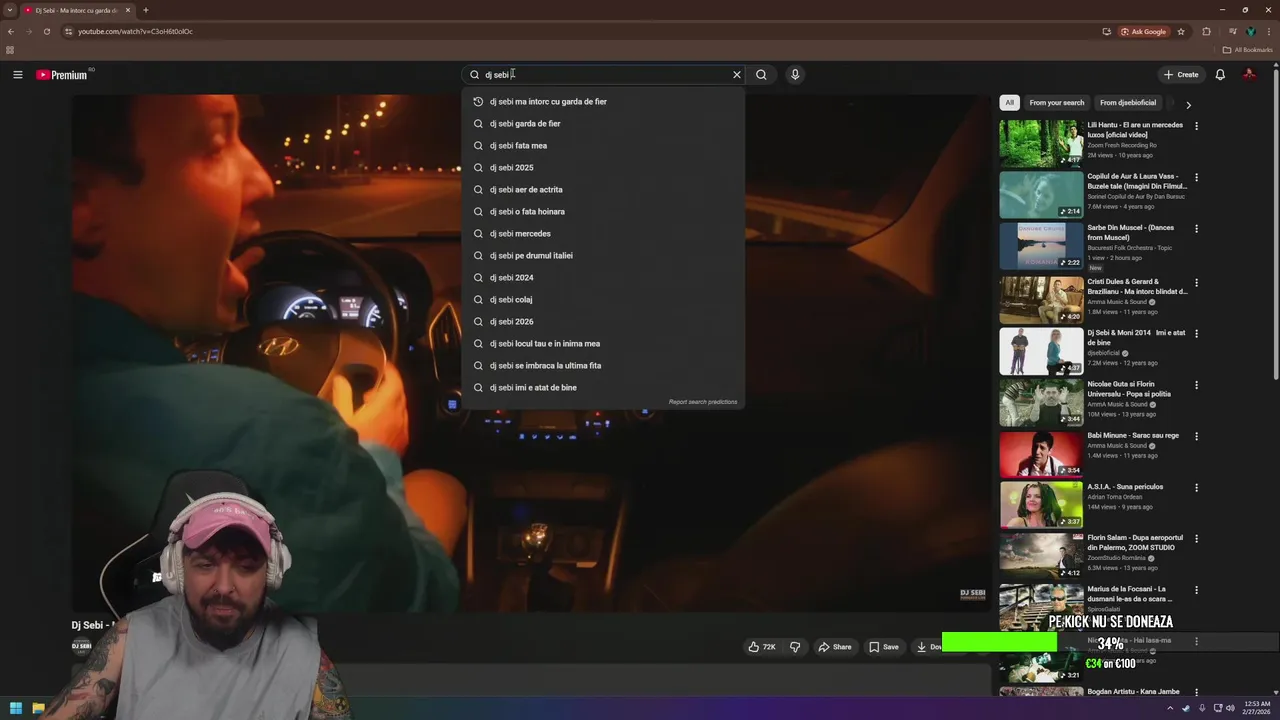
Task: Open 'Dj Sebi & Moni 2014 Imi e atat de bine'
Action: (x=1137, y=337)
